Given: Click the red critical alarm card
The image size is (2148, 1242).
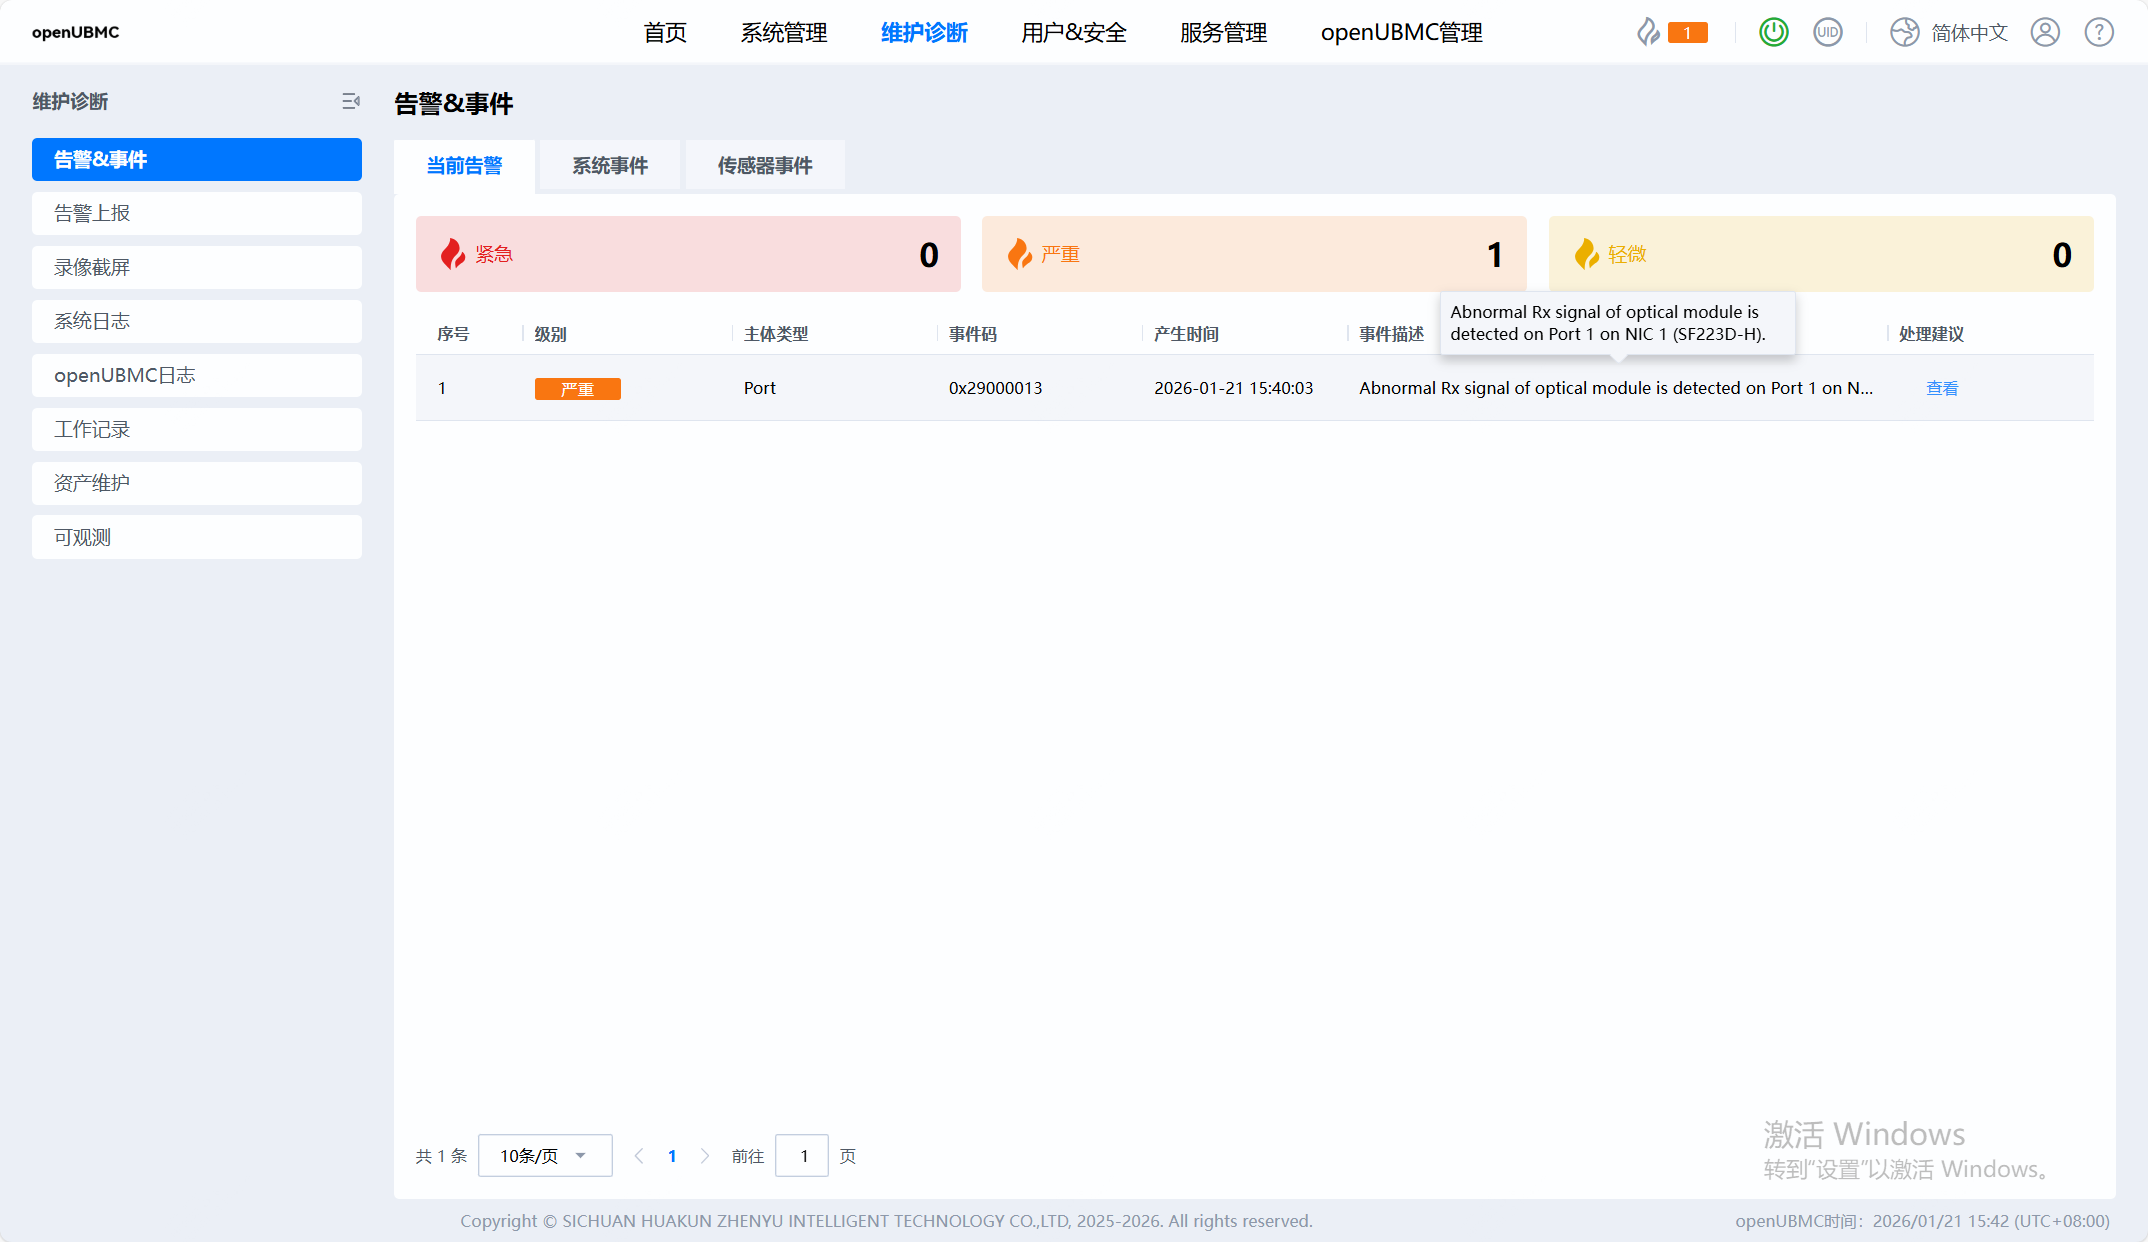Looking at the screenshot, I should [x=688, y=254].
